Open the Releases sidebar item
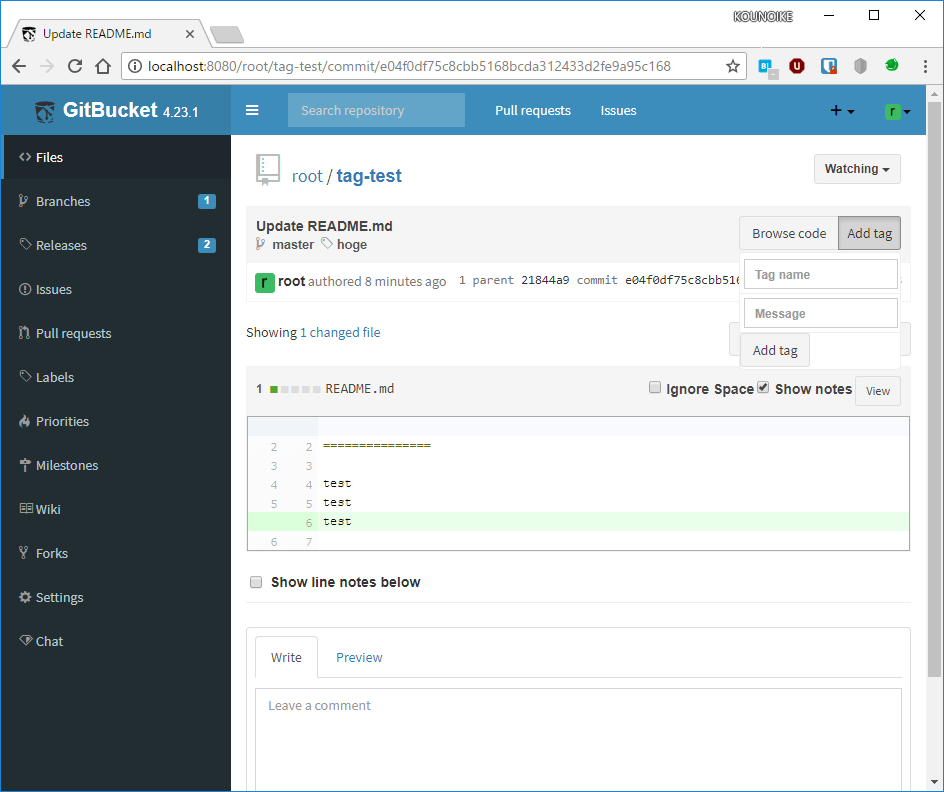Image resolution: width=944 pixels, height=792 pixels. pyautogui.click(x=116, y=245)
